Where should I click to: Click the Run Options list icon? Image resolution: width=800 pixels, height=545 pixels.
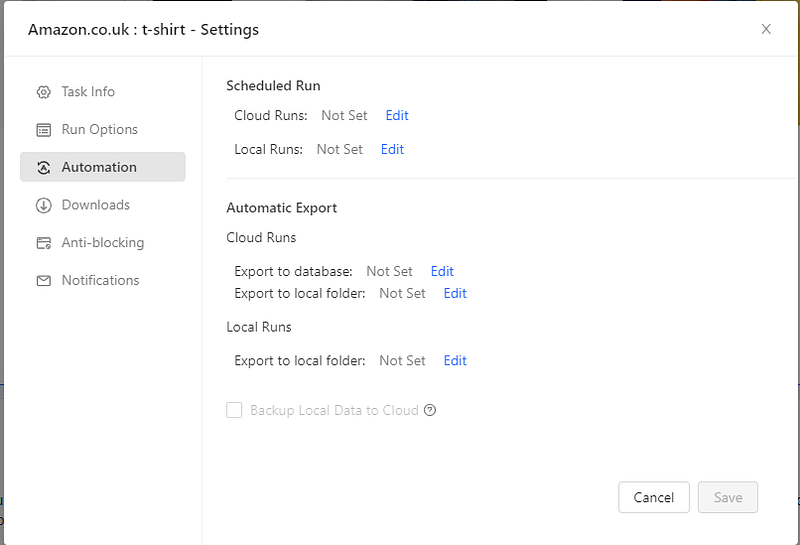point(44,130)
